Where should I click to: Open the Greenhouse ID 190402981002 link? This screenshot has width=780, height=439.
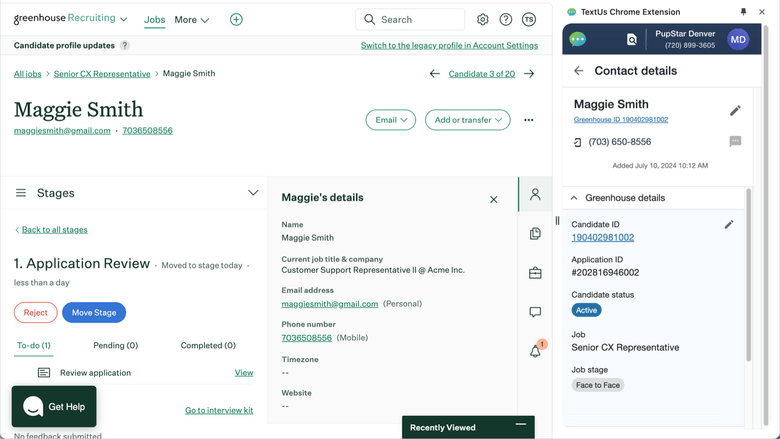[621, 120]
